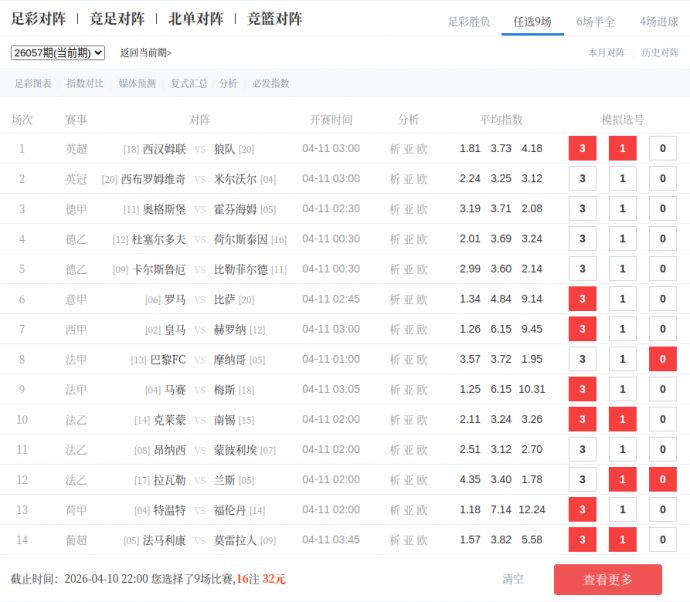Switch to 任选9场 tab
The image size is (690, 602).
532,21
